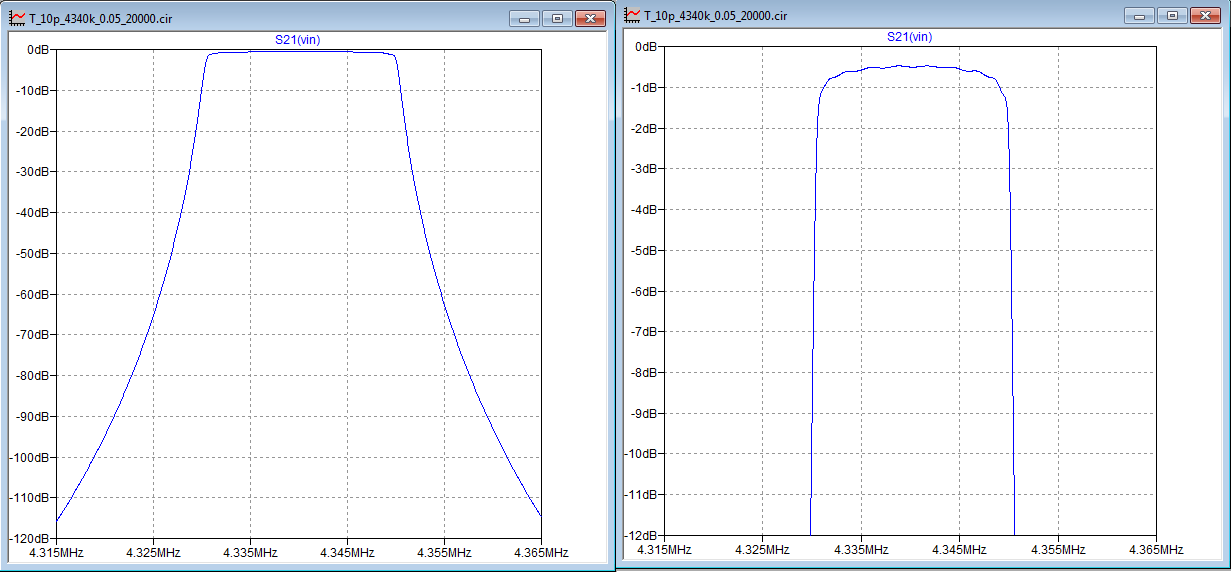Click -6dB axis label in right plot
The image size is (1231, 572).
[x=645, y=291]
